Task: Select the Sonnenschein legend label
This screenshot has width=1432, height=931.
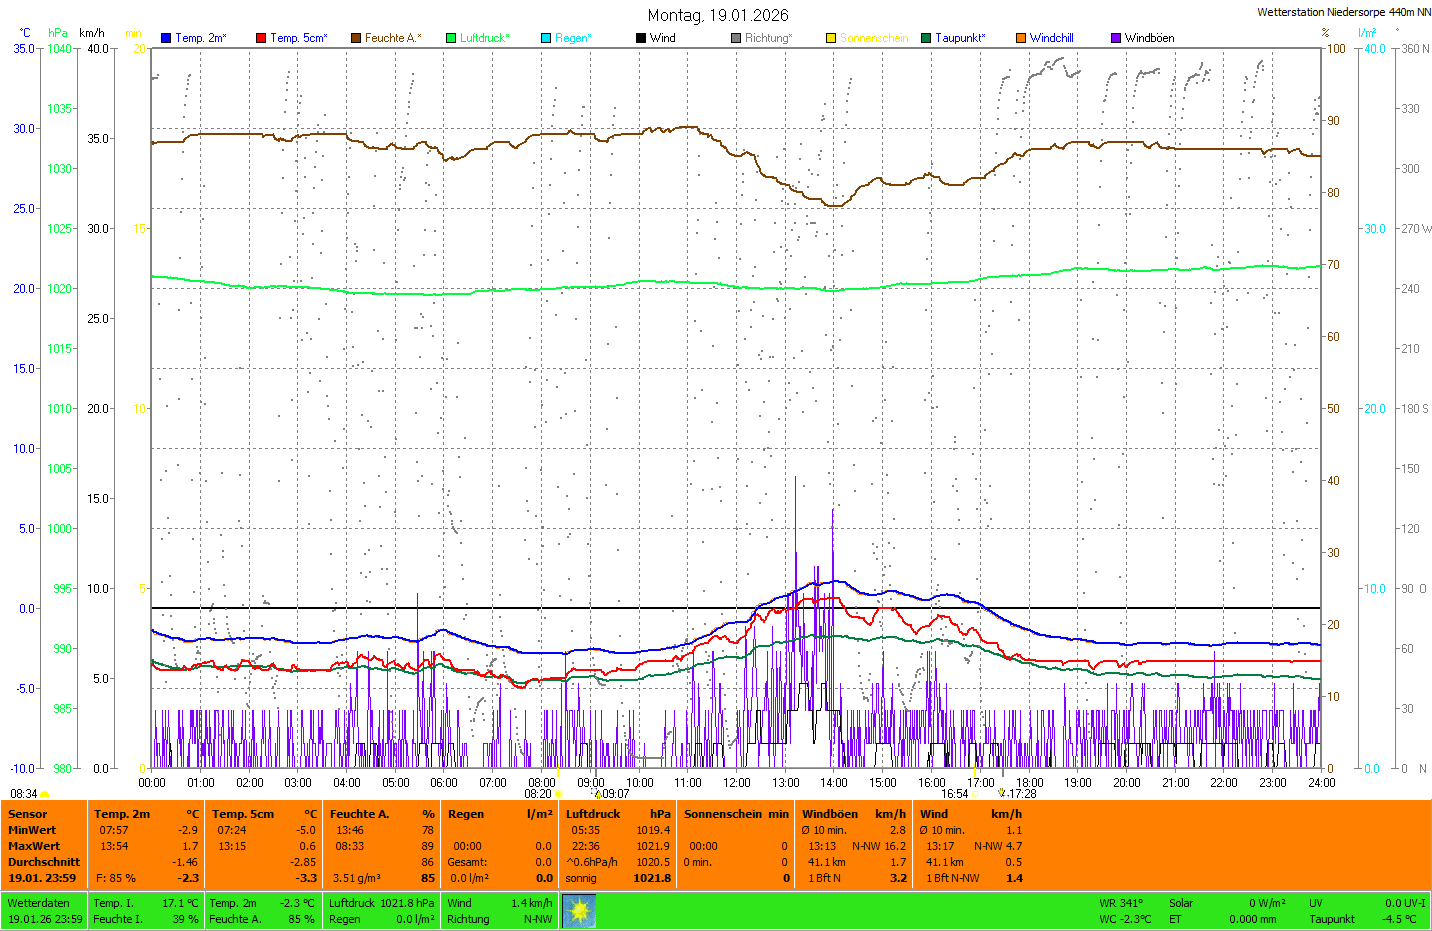Action: [874, 38]
